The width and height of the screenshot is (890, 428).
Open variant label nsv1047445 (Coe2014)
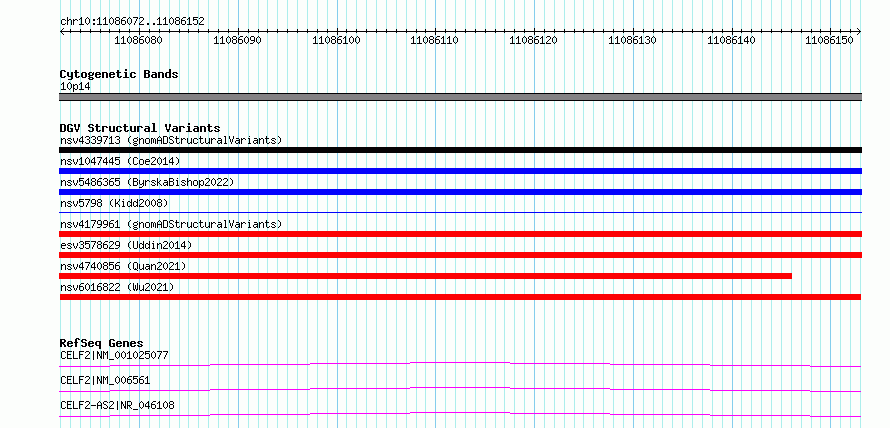coord(120,161)
